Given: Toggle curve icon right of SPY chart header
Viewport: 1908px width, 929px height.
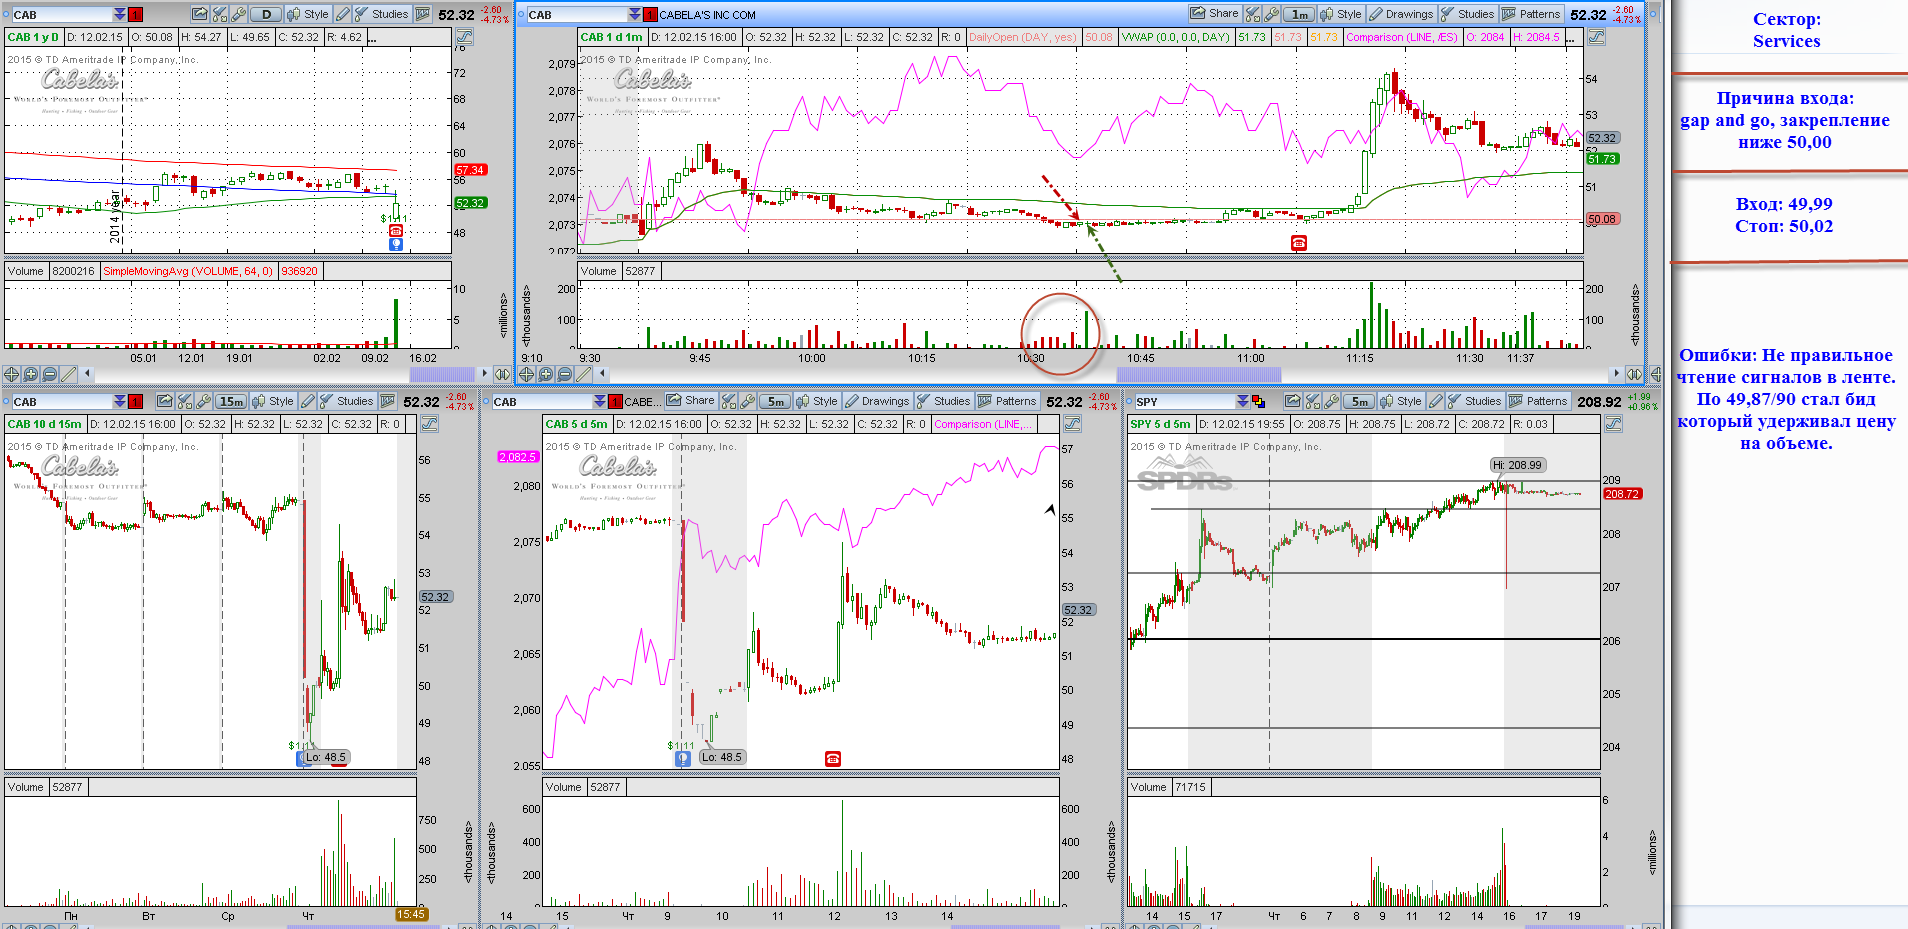Looking at the screenshot, I should coord(1613,424).
